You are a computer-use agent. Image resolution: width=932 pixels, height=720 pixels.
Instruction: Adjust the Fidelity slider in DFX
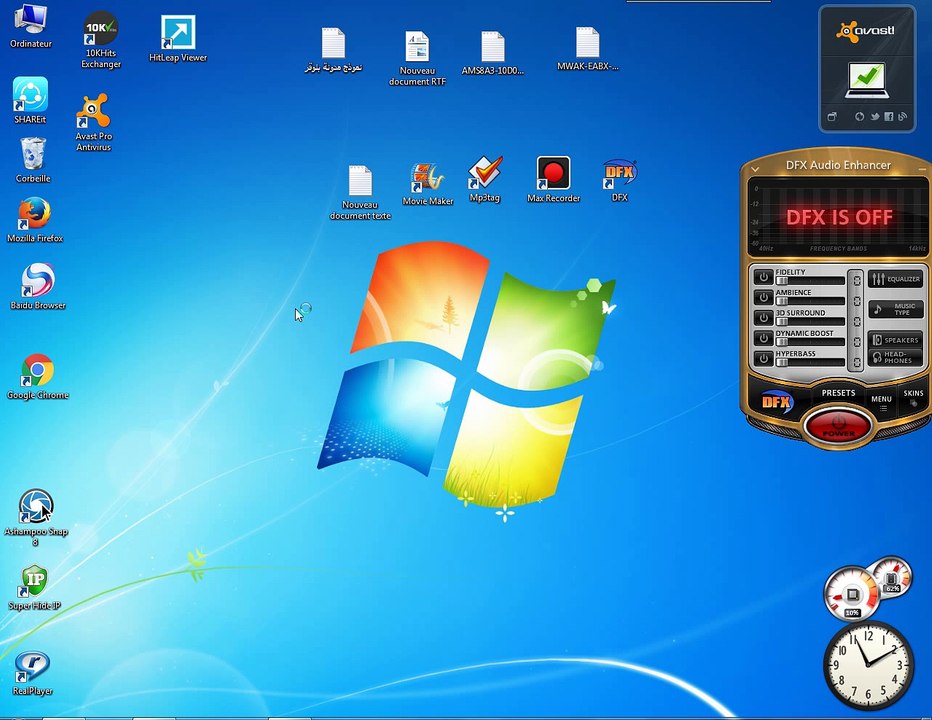810,281
